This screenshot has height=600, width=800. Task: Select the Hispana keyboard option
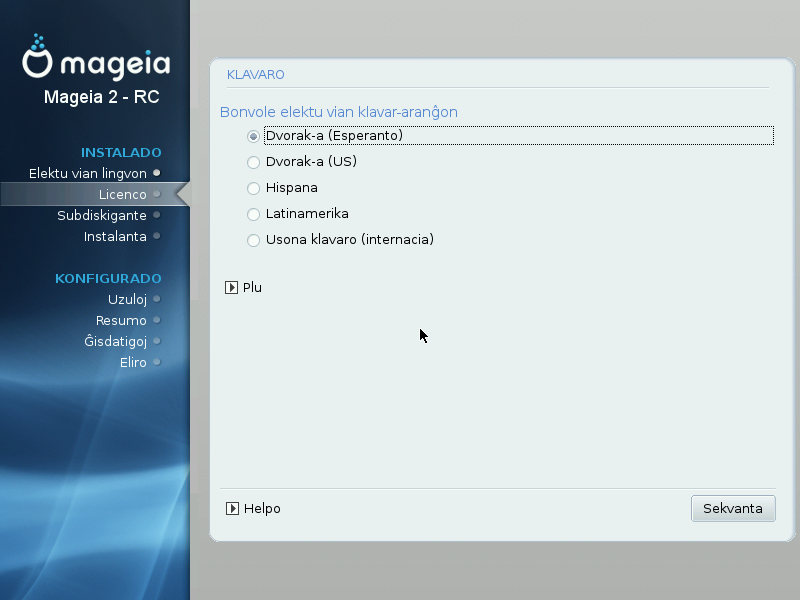pos(253,188)
